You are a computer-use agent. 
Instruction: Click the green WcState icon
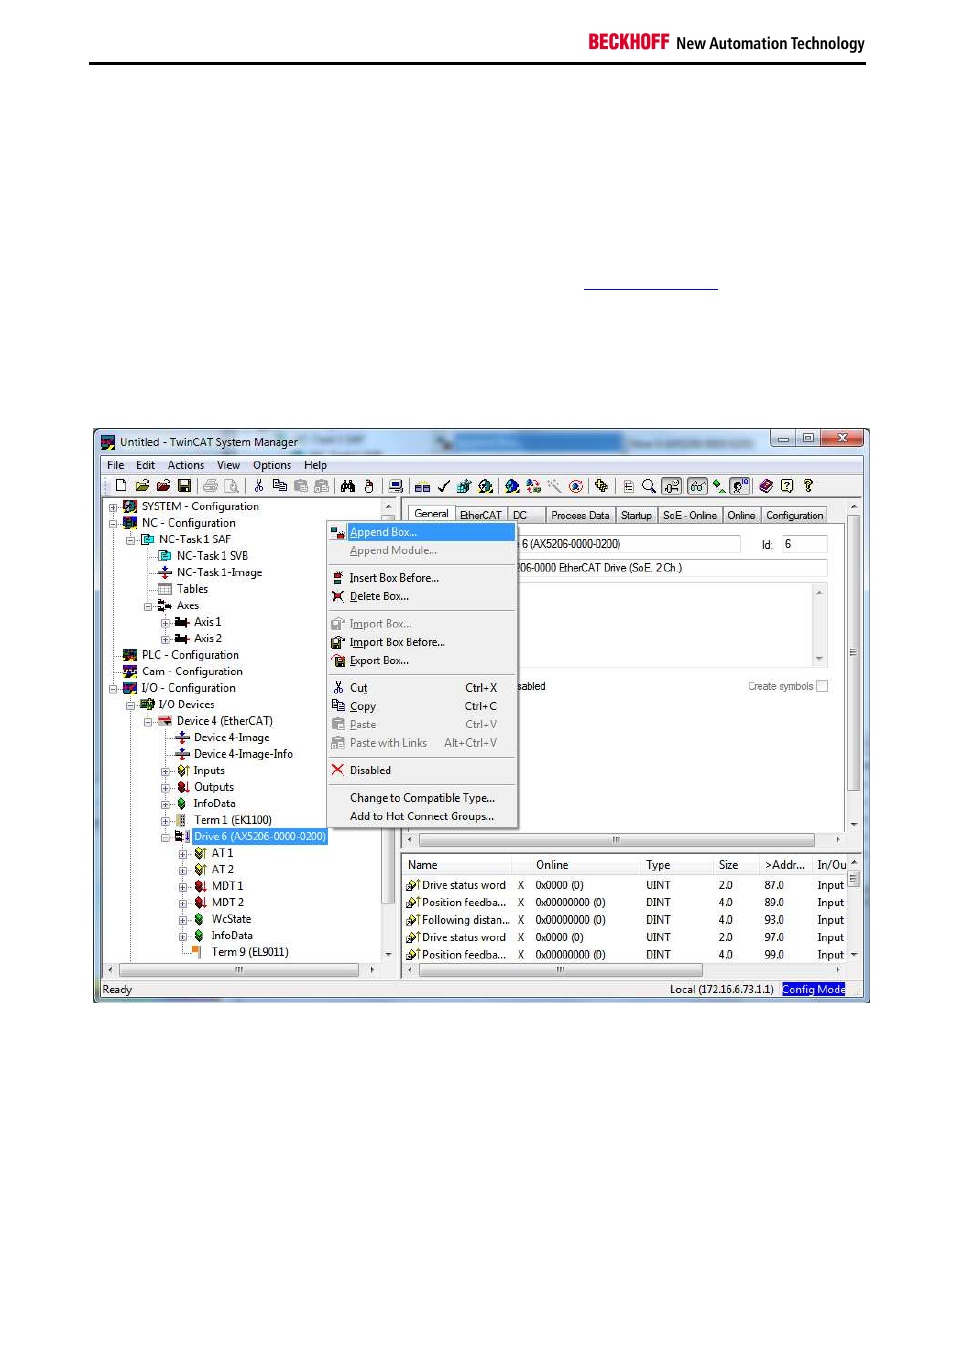point(200,919)
